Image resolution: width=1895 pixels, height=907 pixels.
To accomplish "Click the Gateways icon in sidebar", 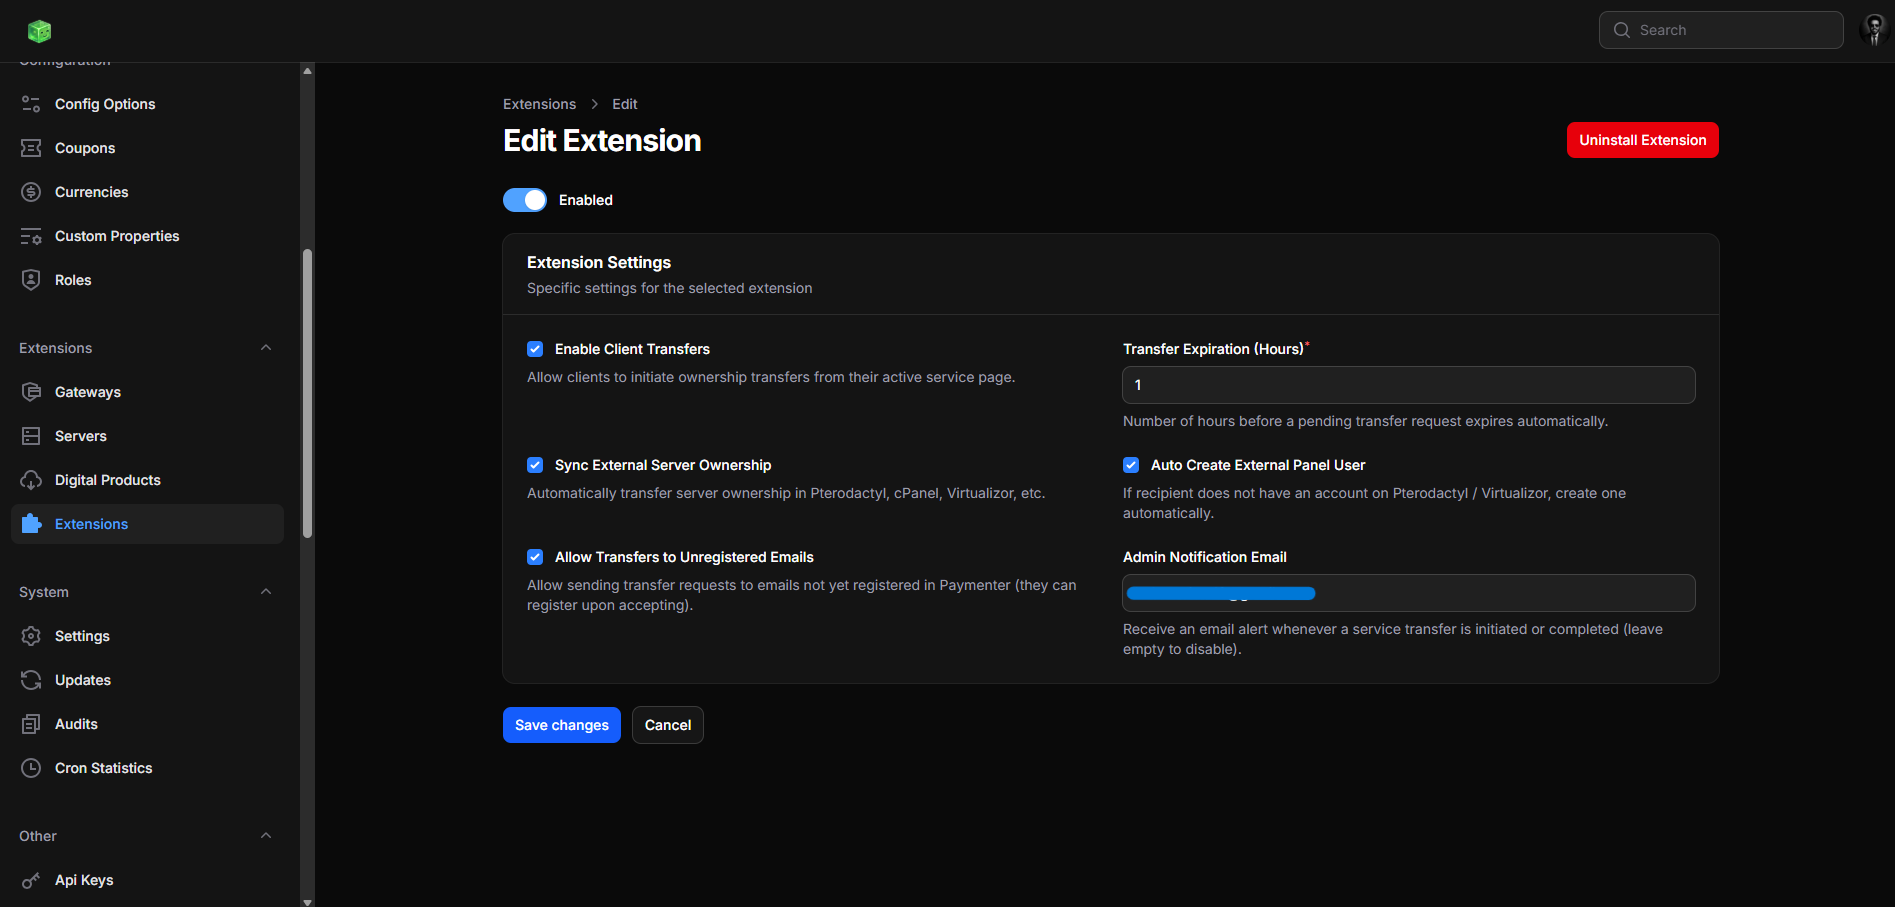I will 31,392.
